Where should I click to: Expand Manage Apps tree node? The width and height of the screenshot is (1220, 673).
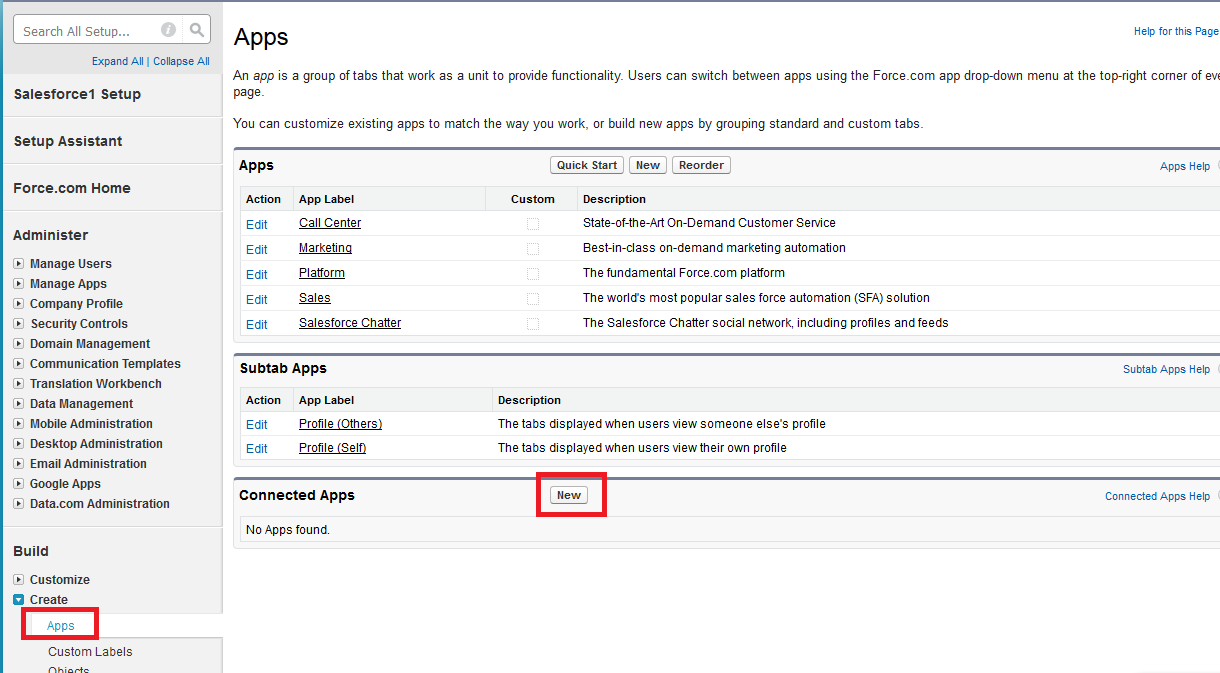click(x=19, y=284)
